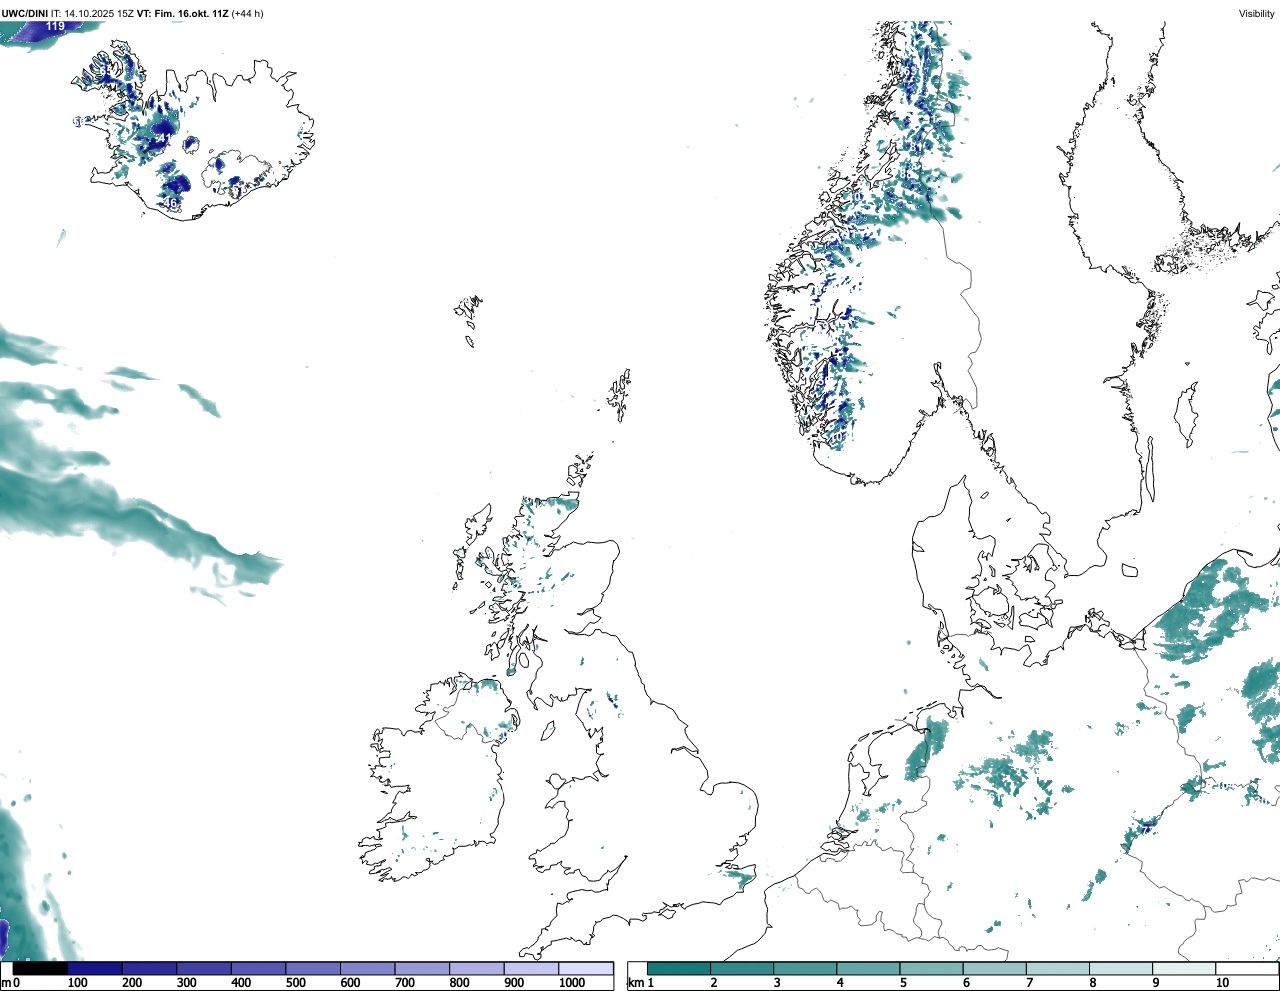The image size is (1280, 991).
Task: Click the '700' label on the metre scale
Action: pyautogui.click(x=404, y=983)
